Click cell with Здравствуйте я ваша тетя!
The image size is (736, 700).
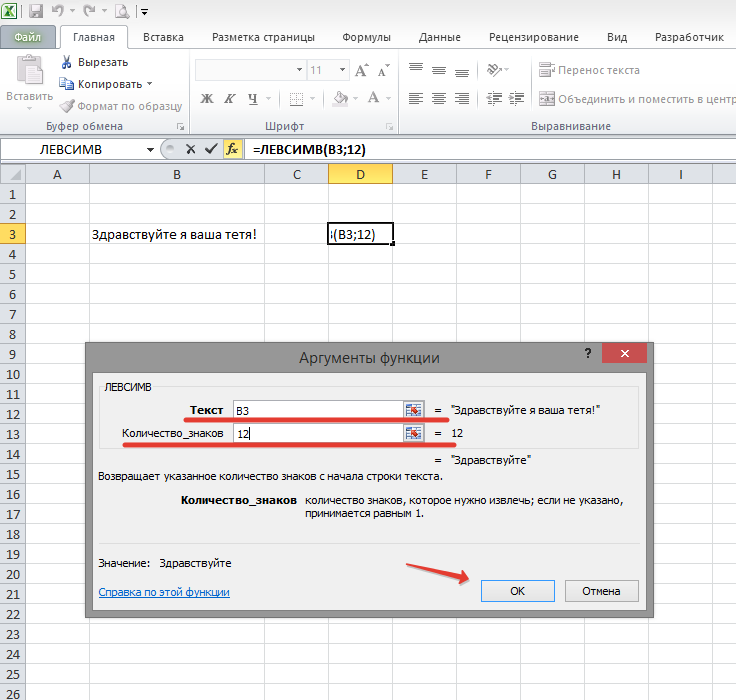click(x=177, y=234)
